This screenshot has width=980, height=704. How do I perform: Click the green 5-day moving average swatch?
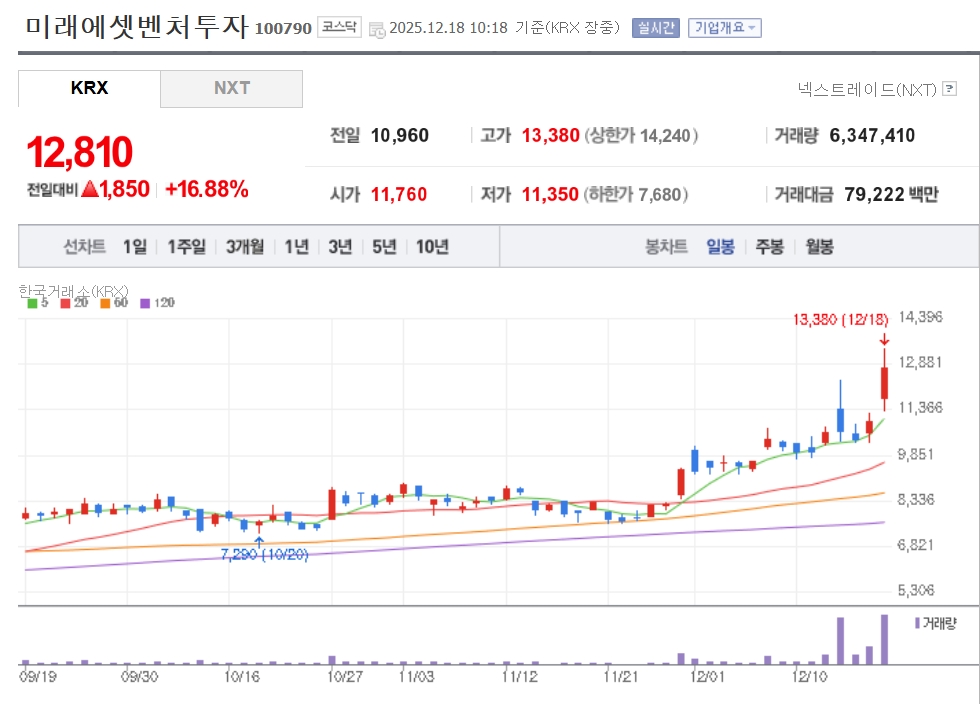(32, 303)
